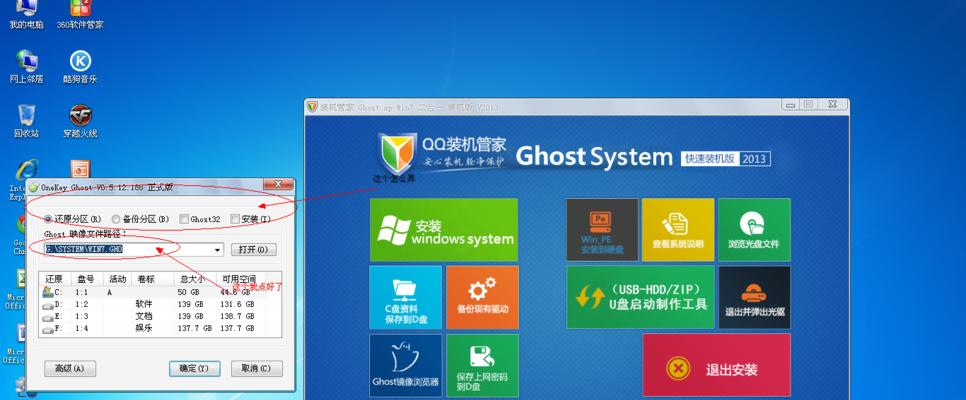Select drive E: 文档 row
The height and width of the screenshot is (400, 966).
(x=160, y=317)
